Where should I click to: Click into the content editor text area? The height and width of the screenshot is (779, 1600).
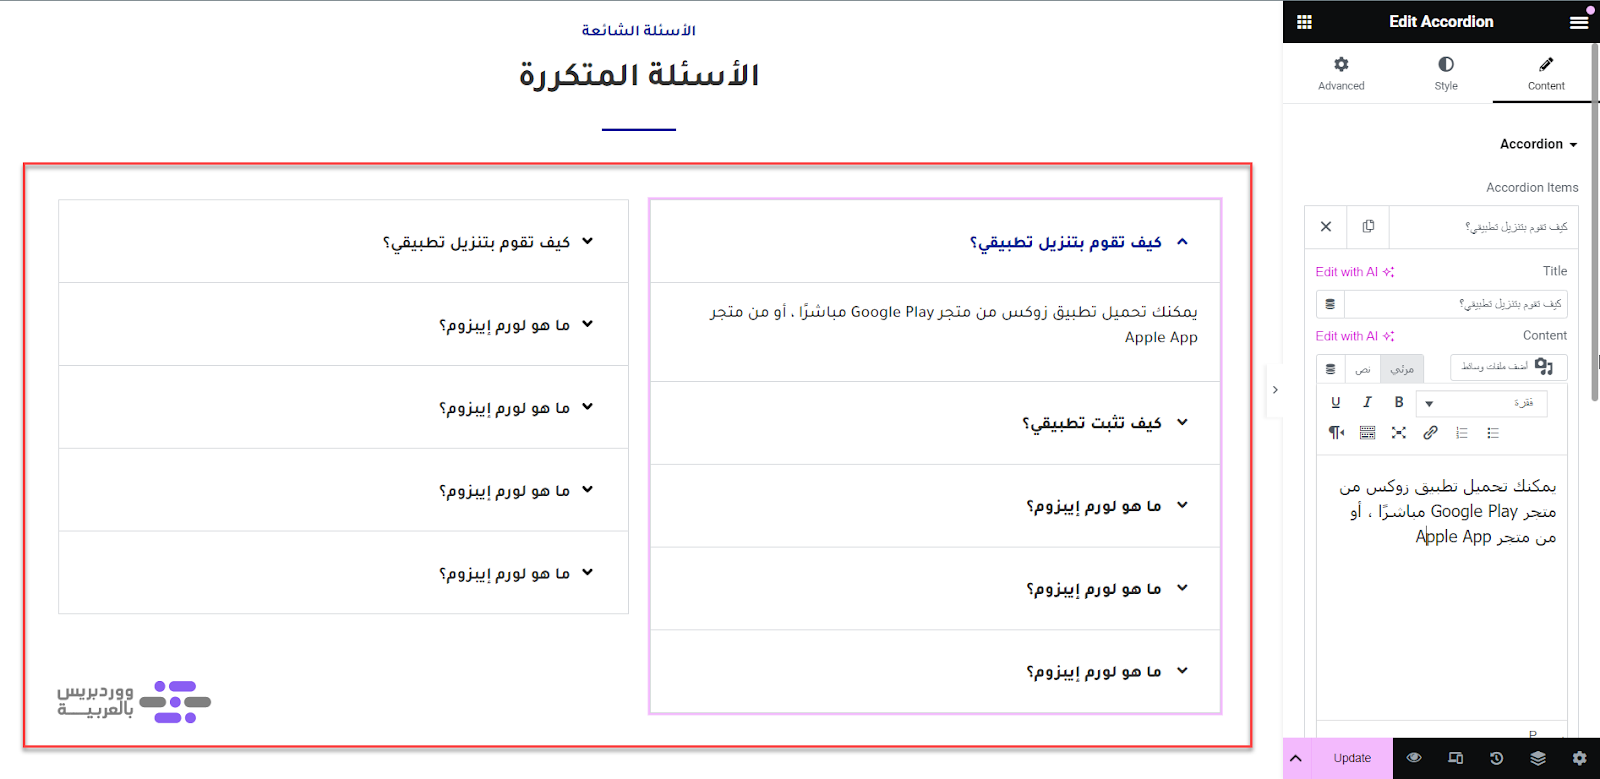click(x=1441, y=590)
